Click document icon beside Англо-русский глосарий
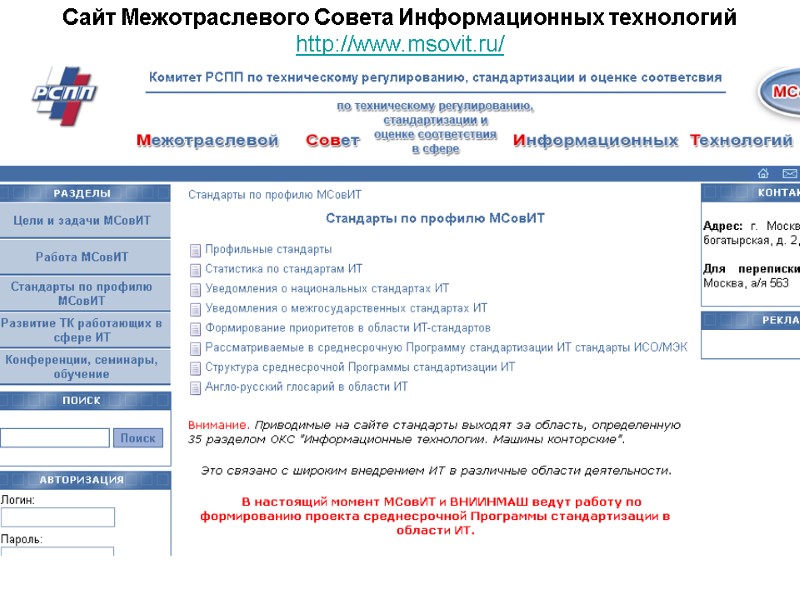The width and height of the screenshot is (800, 600). 195,388
